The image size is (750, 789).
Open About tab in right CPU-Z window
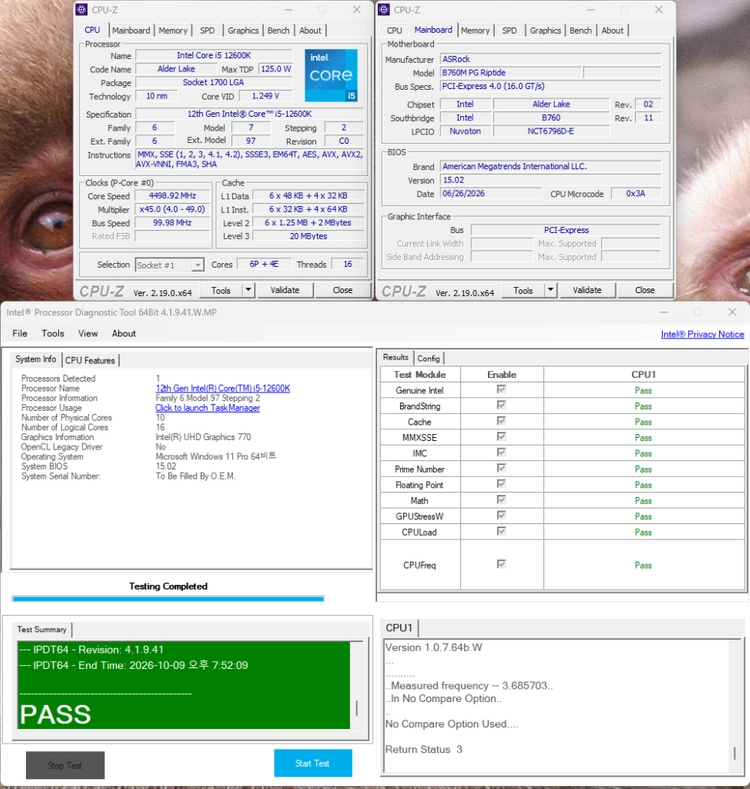pyautogui.click(x=612, y=30)
